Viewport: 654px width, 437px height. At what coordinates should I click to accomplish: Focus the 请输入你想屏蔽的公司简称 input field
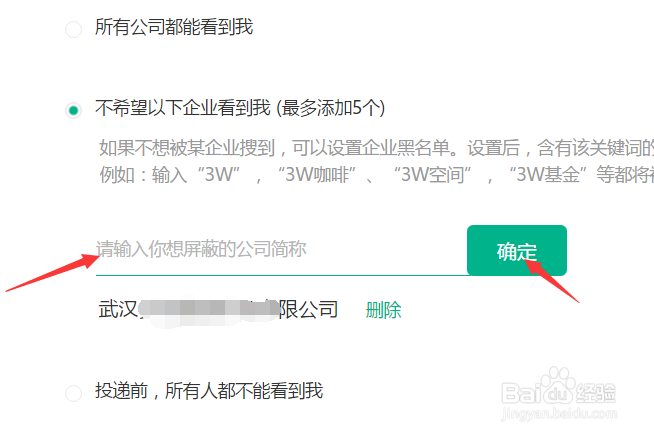pos(282,250)
